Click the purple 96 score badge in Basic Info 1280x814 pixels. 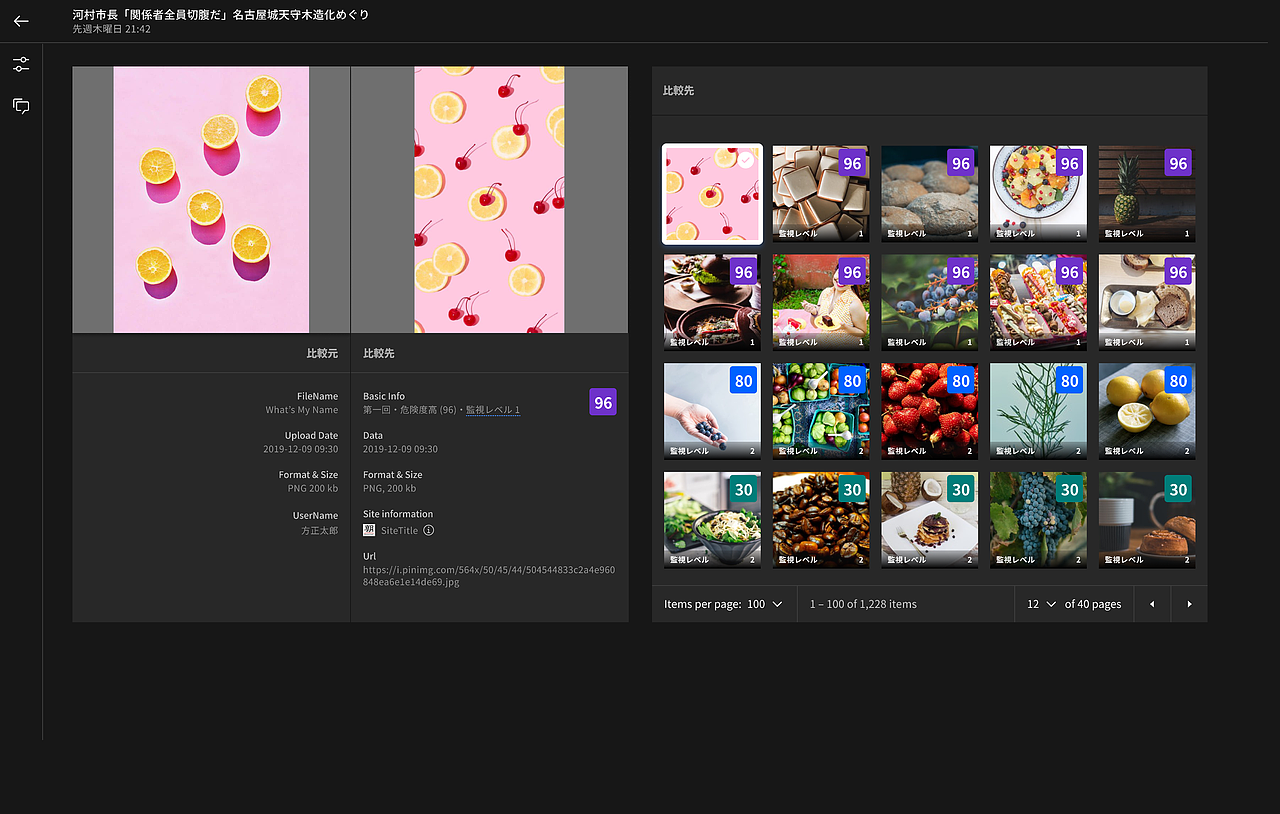(603, 402)
